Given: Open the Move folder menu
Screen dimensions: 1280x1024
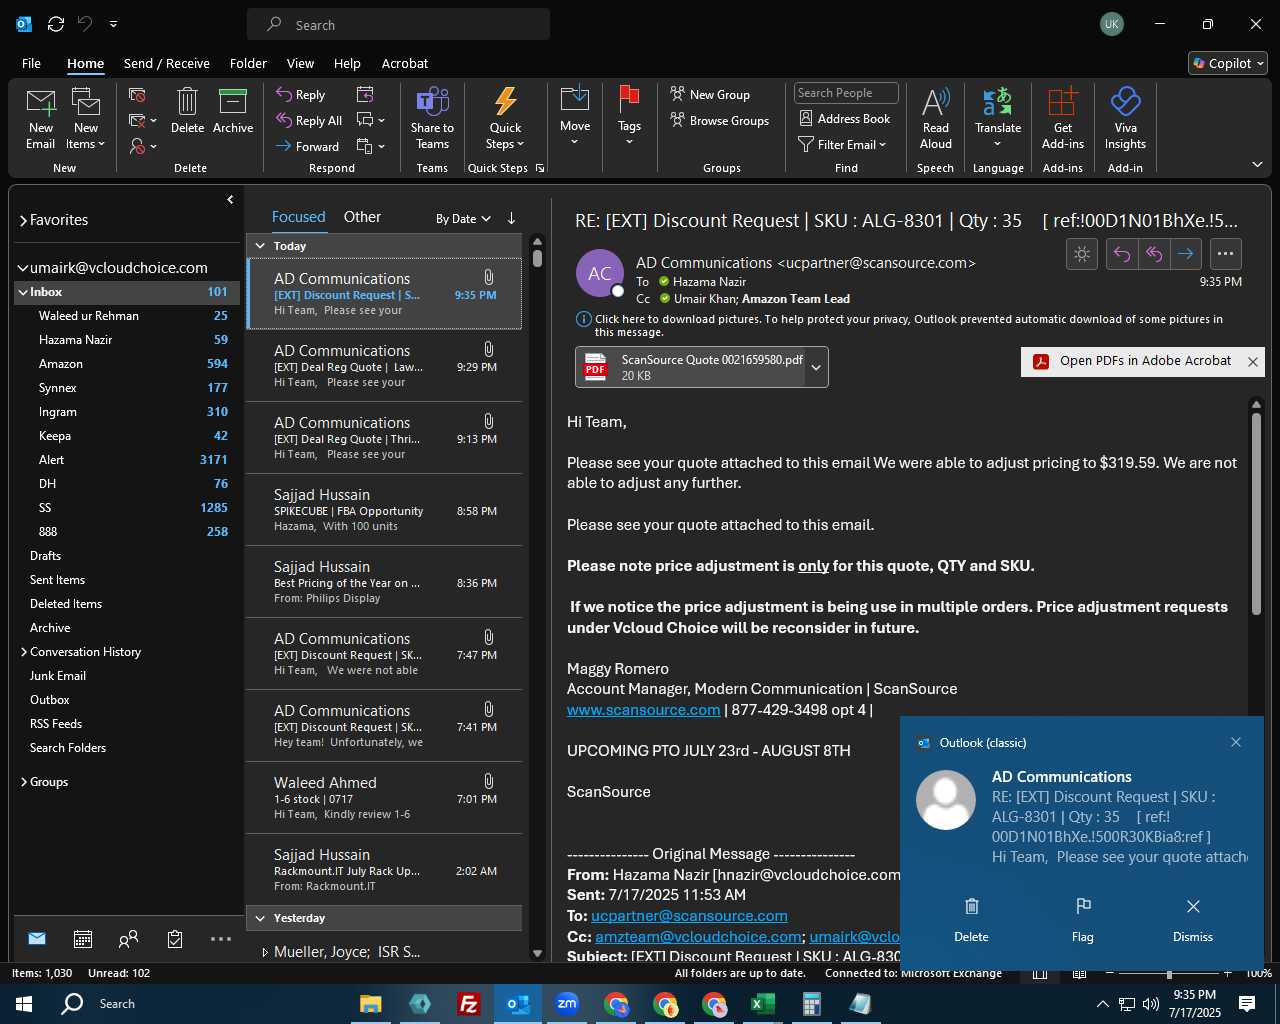Looking at the screenshot, I should pyautogui.click(x=575, y=117).
